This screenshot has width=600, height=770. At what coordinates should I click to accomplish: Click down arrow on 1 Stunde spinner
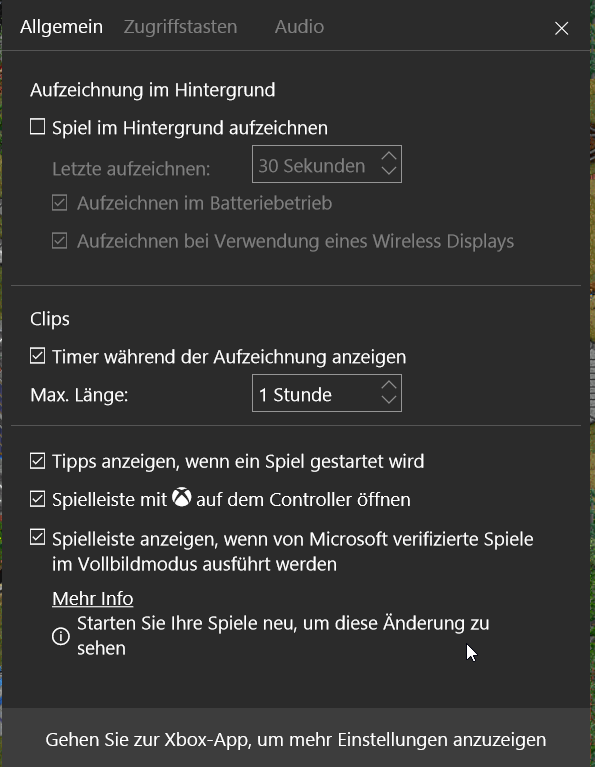[389, 402]
